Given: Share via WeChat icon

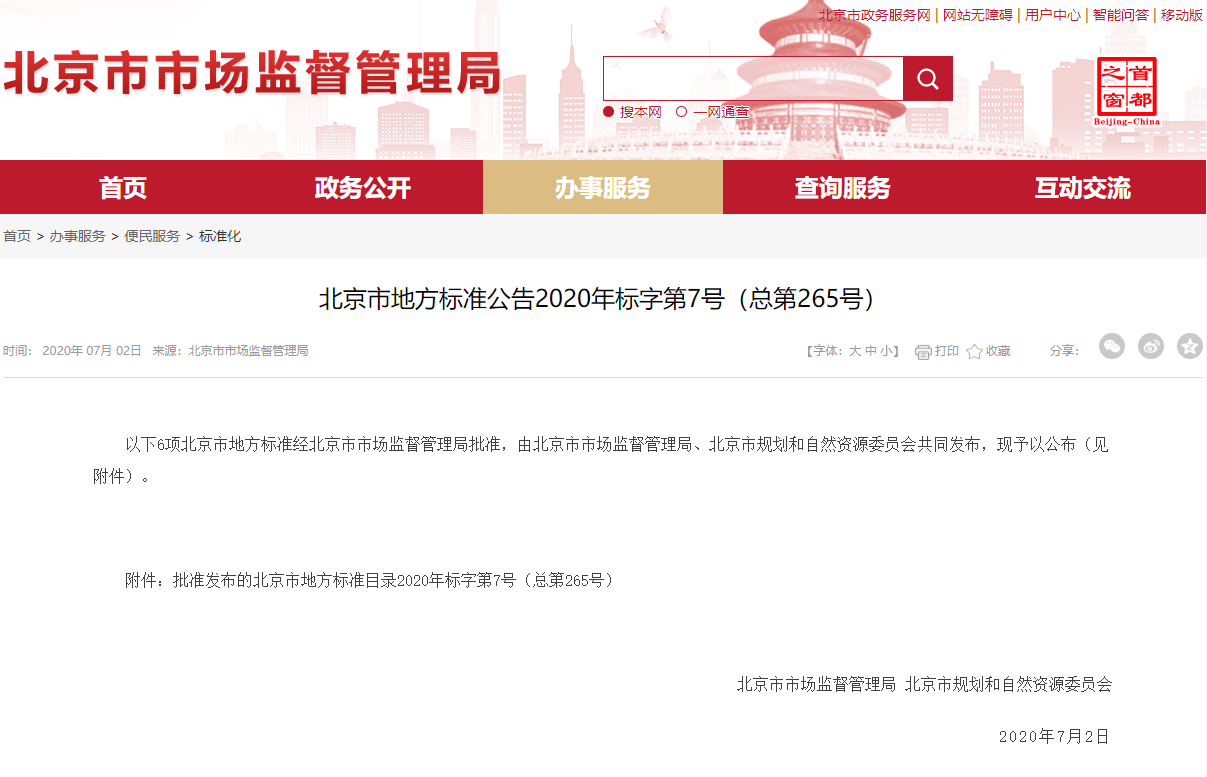Looking at the screenshot, I should point(1112,346).
